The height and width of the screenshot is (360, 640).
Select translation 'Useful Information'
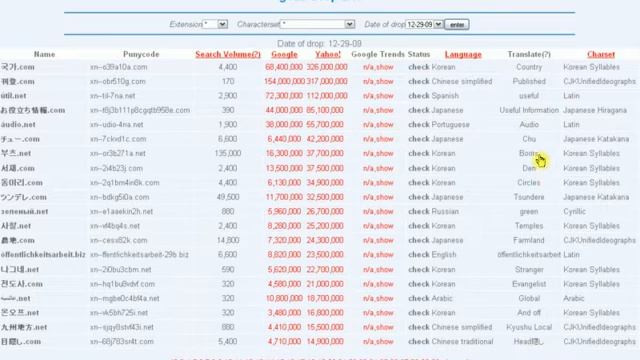point(529,110)
